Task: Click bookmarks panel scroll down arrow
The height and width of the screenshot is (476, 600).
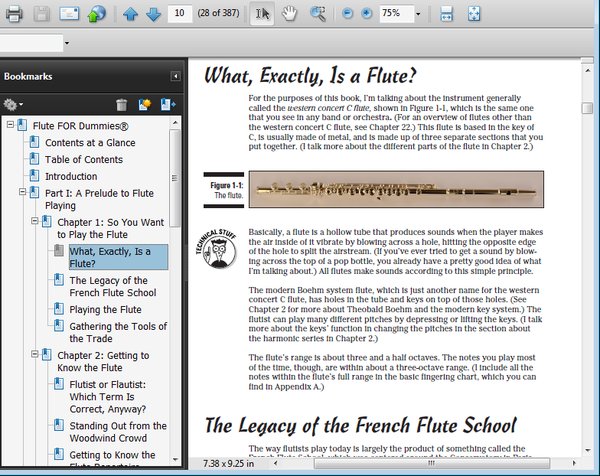Action: coord(175,459)
